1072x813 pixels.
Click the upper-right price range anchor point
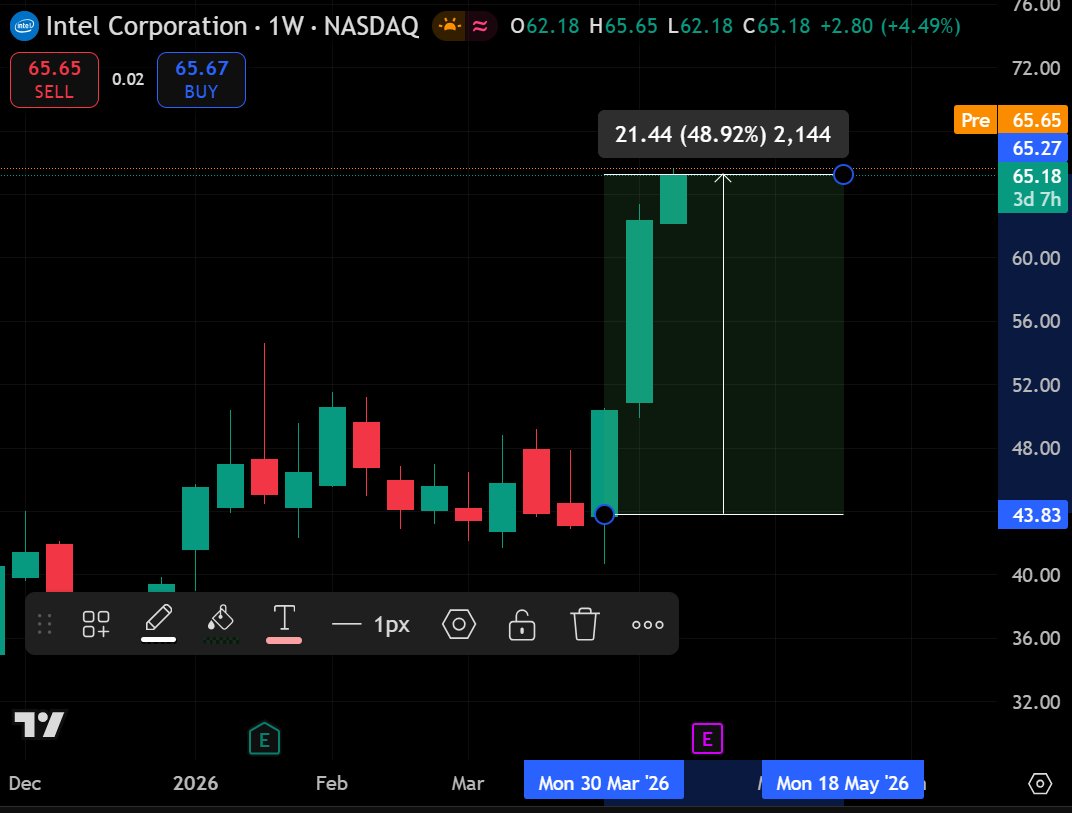(844, 175)
